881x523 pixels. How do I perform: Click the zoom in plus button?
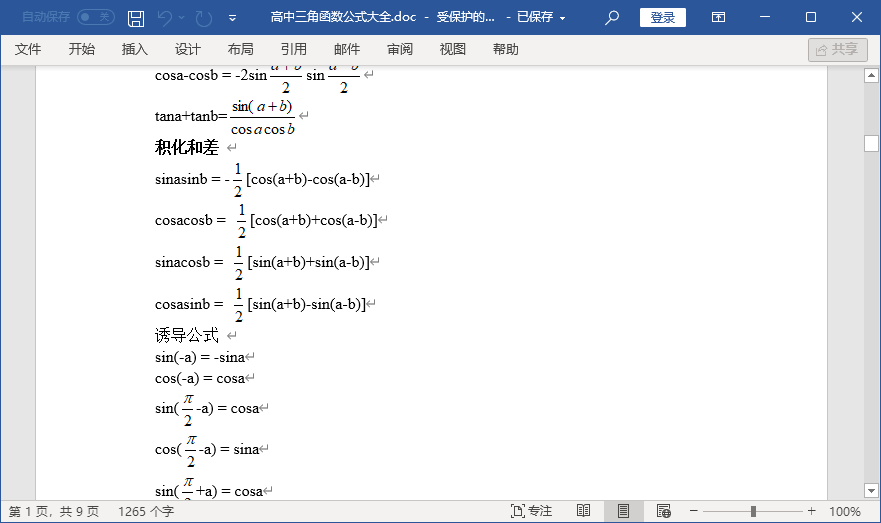click(x=810, y=511)
